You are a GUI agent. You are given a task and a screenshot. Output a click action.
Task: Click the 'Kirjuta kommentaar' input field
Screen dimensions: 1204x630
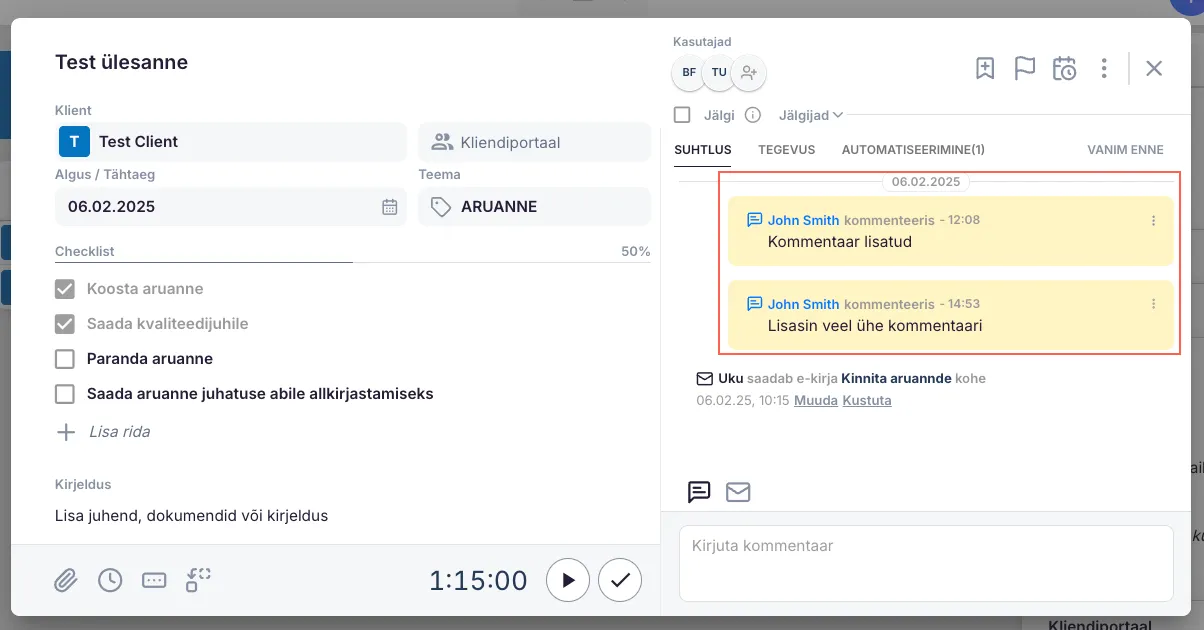pos(925,563)
